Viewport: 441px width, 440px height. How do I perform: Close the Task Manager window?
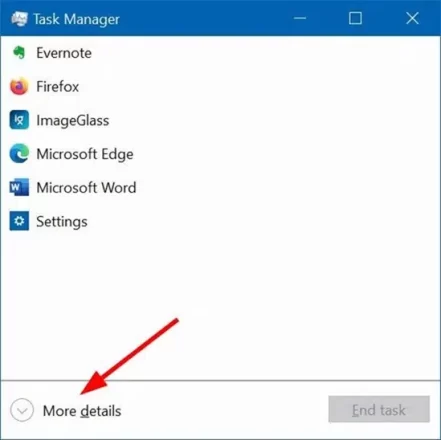pos(412,18)
